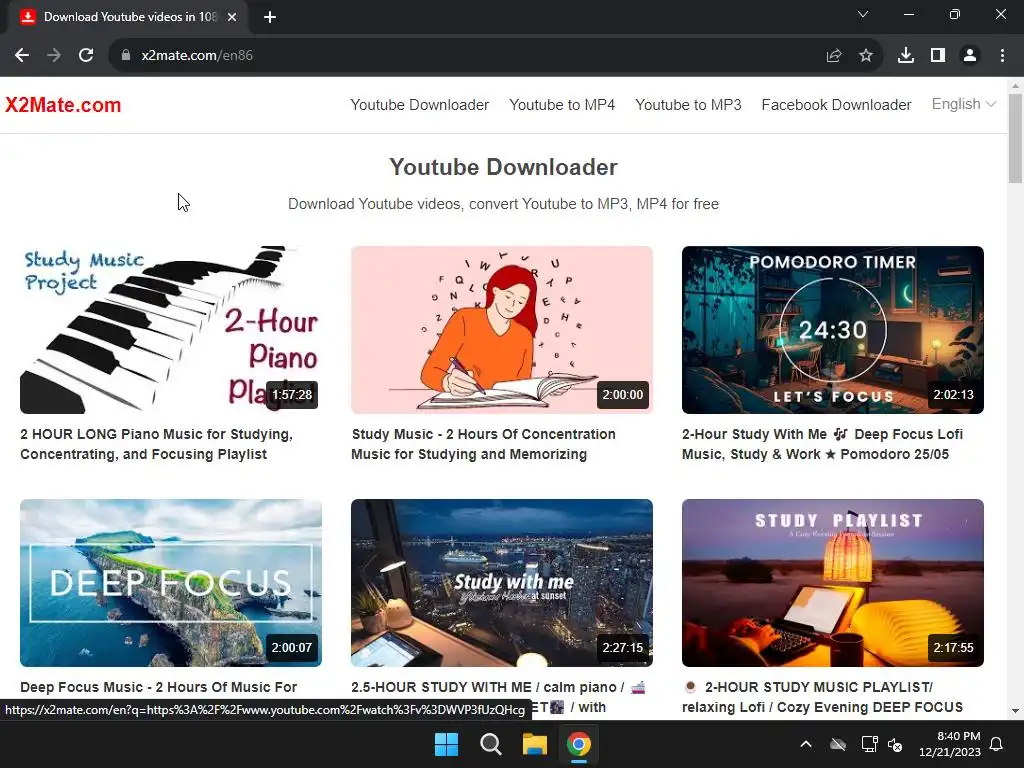The width and height of the screenshot is (1024, 768).
Task: Open a new browser tab
Action: coord(270,17)
